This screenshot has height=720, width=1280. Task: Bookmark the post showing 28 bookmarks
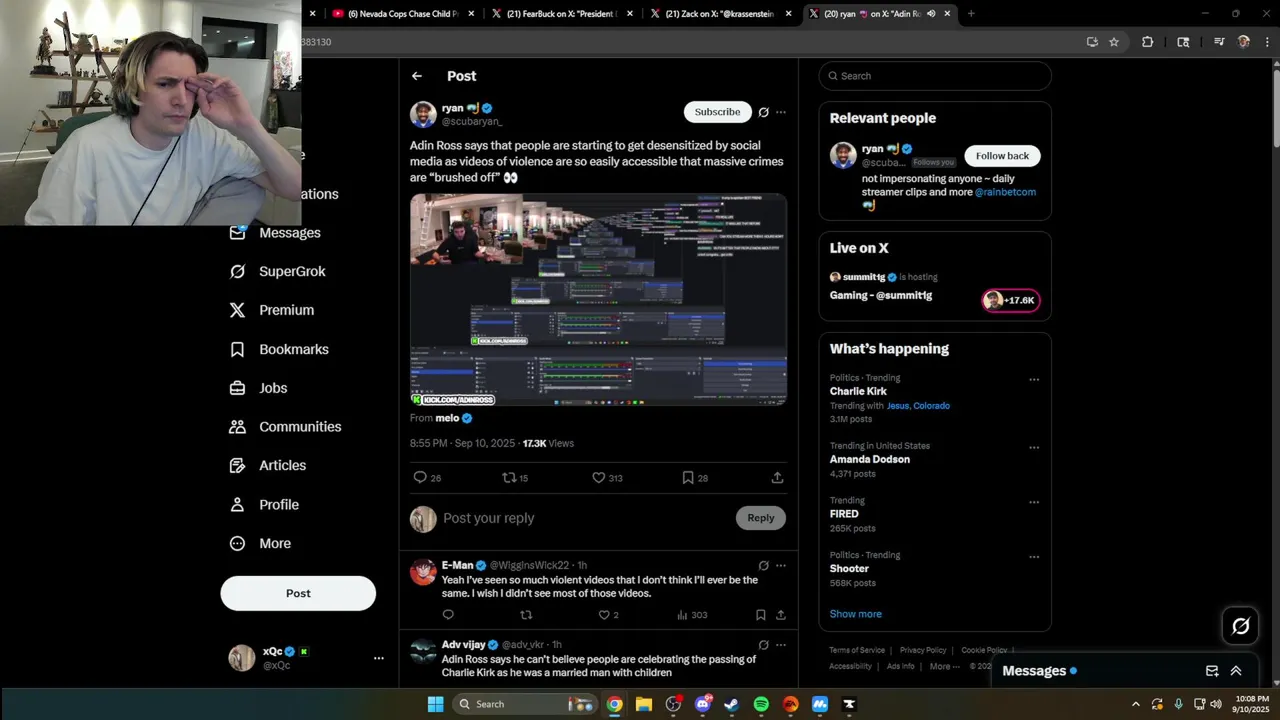tap(688, 478)
